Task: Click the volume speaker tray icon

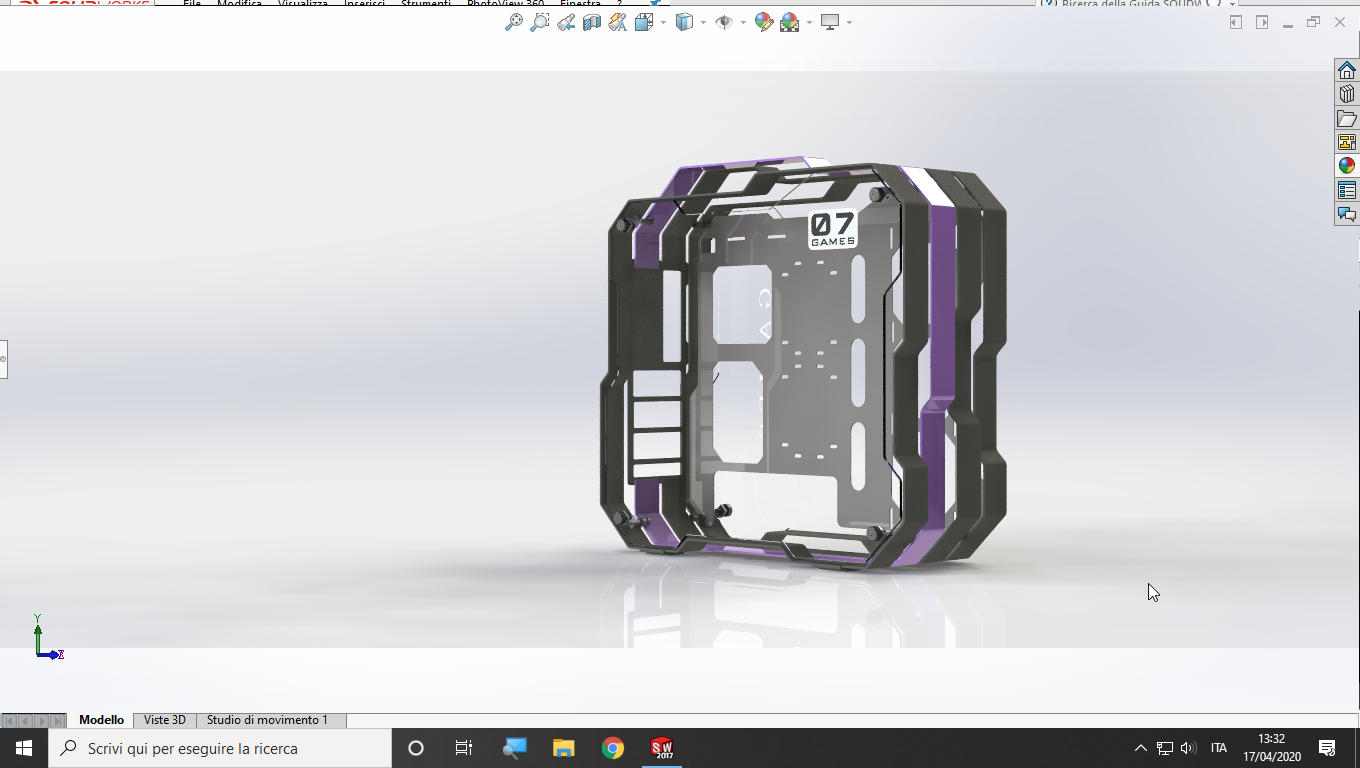Action: pos(1188,748)
